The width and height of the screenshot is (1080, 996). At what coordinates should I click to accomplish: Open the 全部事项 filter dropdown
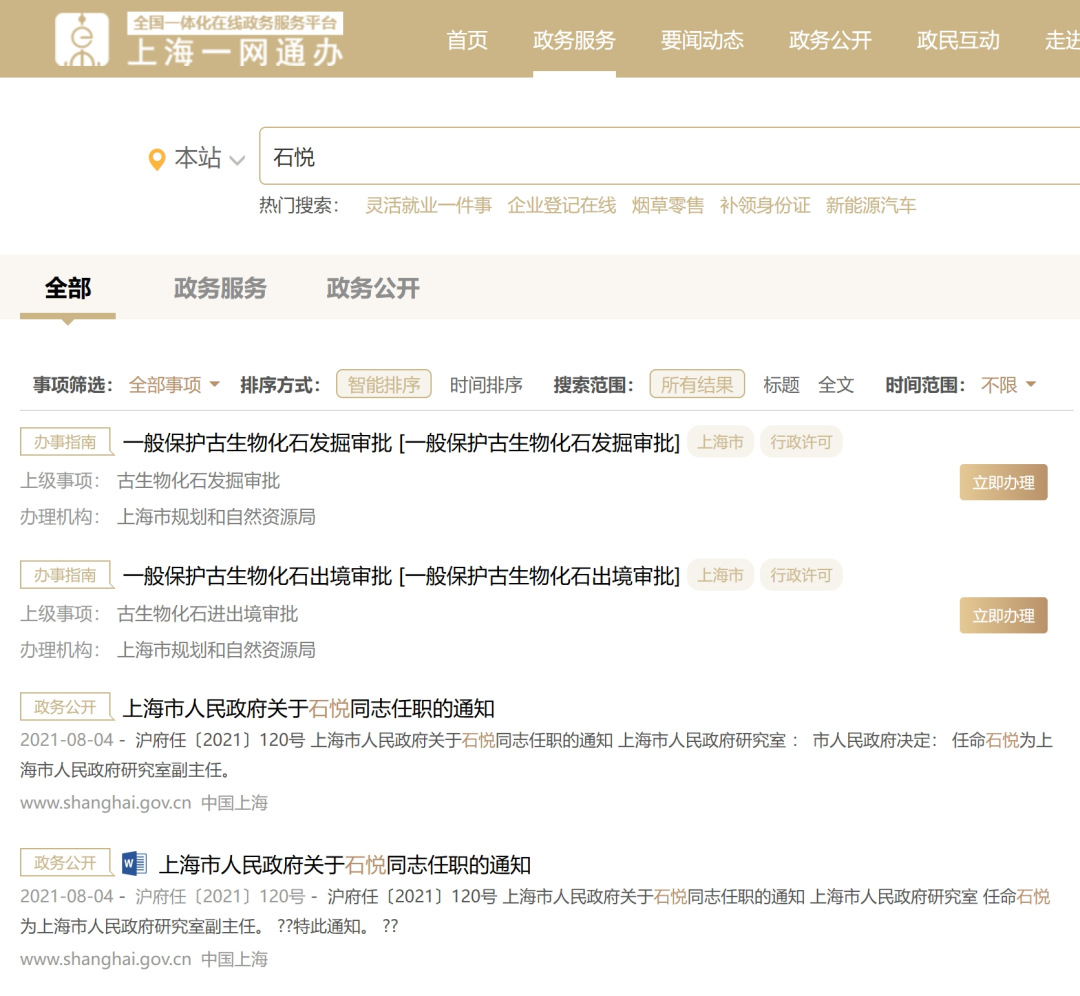(x=174, y=384)
